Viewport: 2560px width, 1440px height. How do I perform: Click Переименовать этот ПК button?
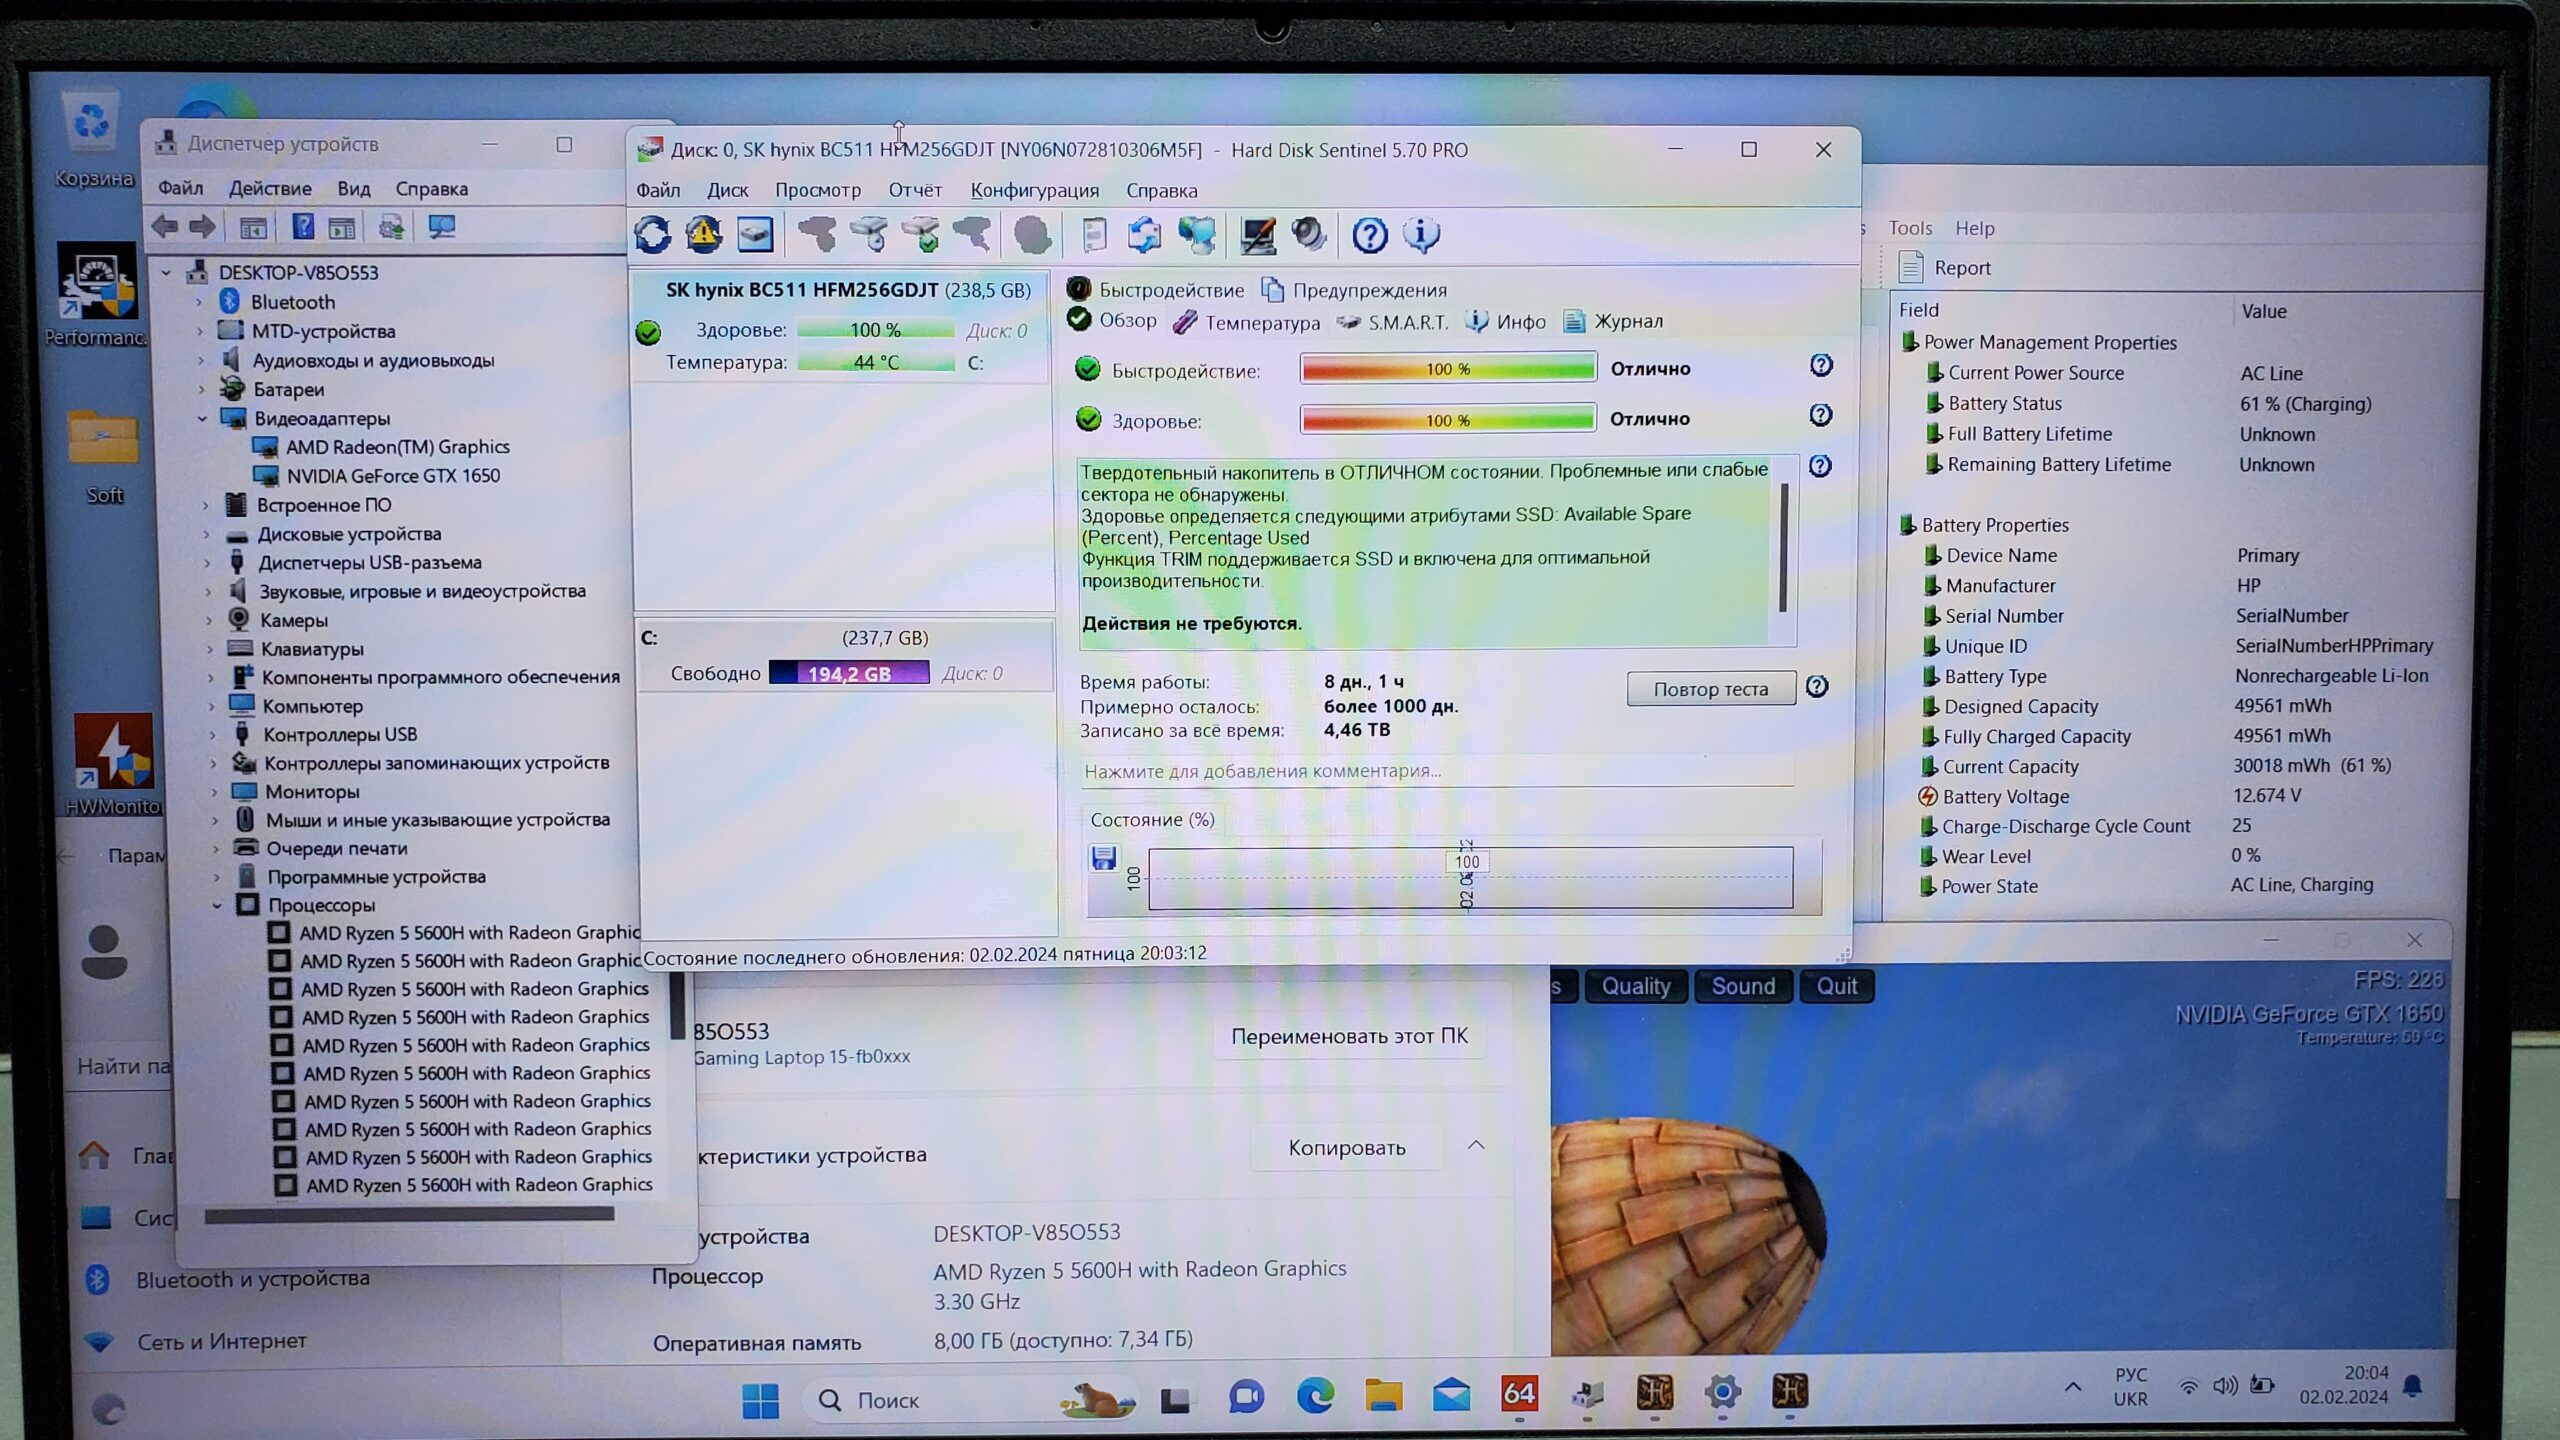[1348, 1036]
